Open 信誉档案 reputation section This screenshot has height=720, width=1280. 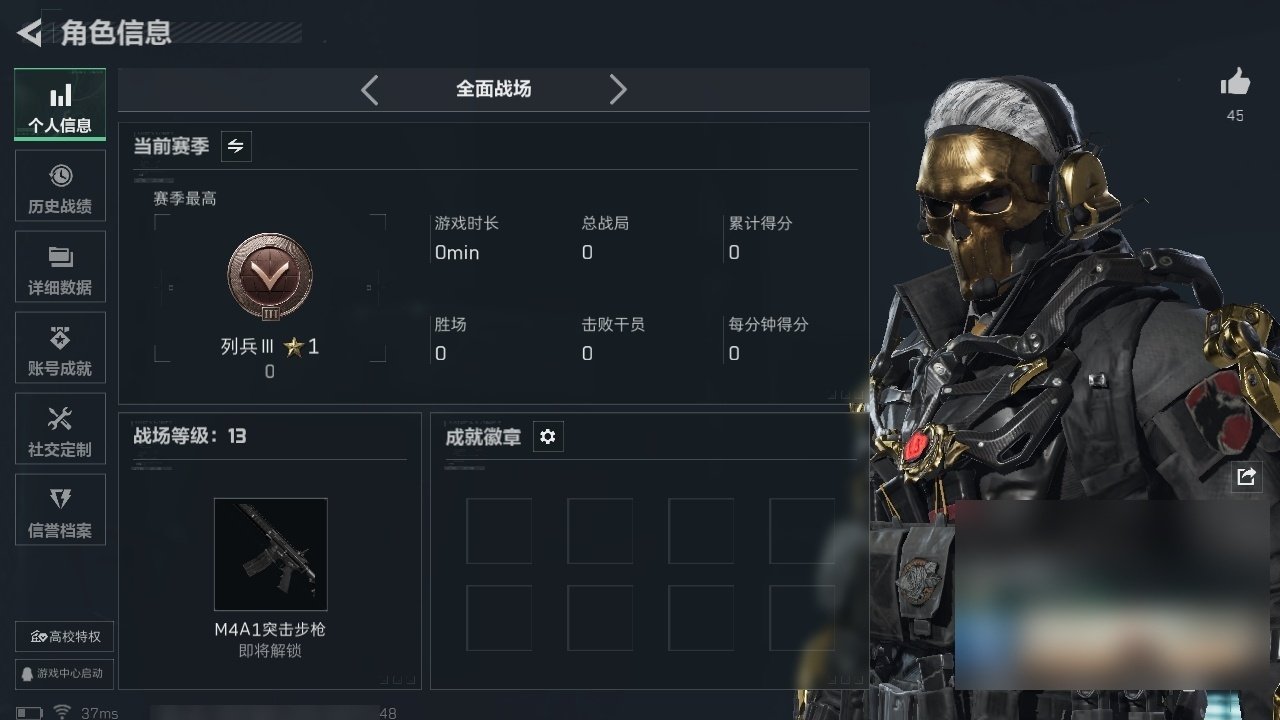[x=60, y=510]
